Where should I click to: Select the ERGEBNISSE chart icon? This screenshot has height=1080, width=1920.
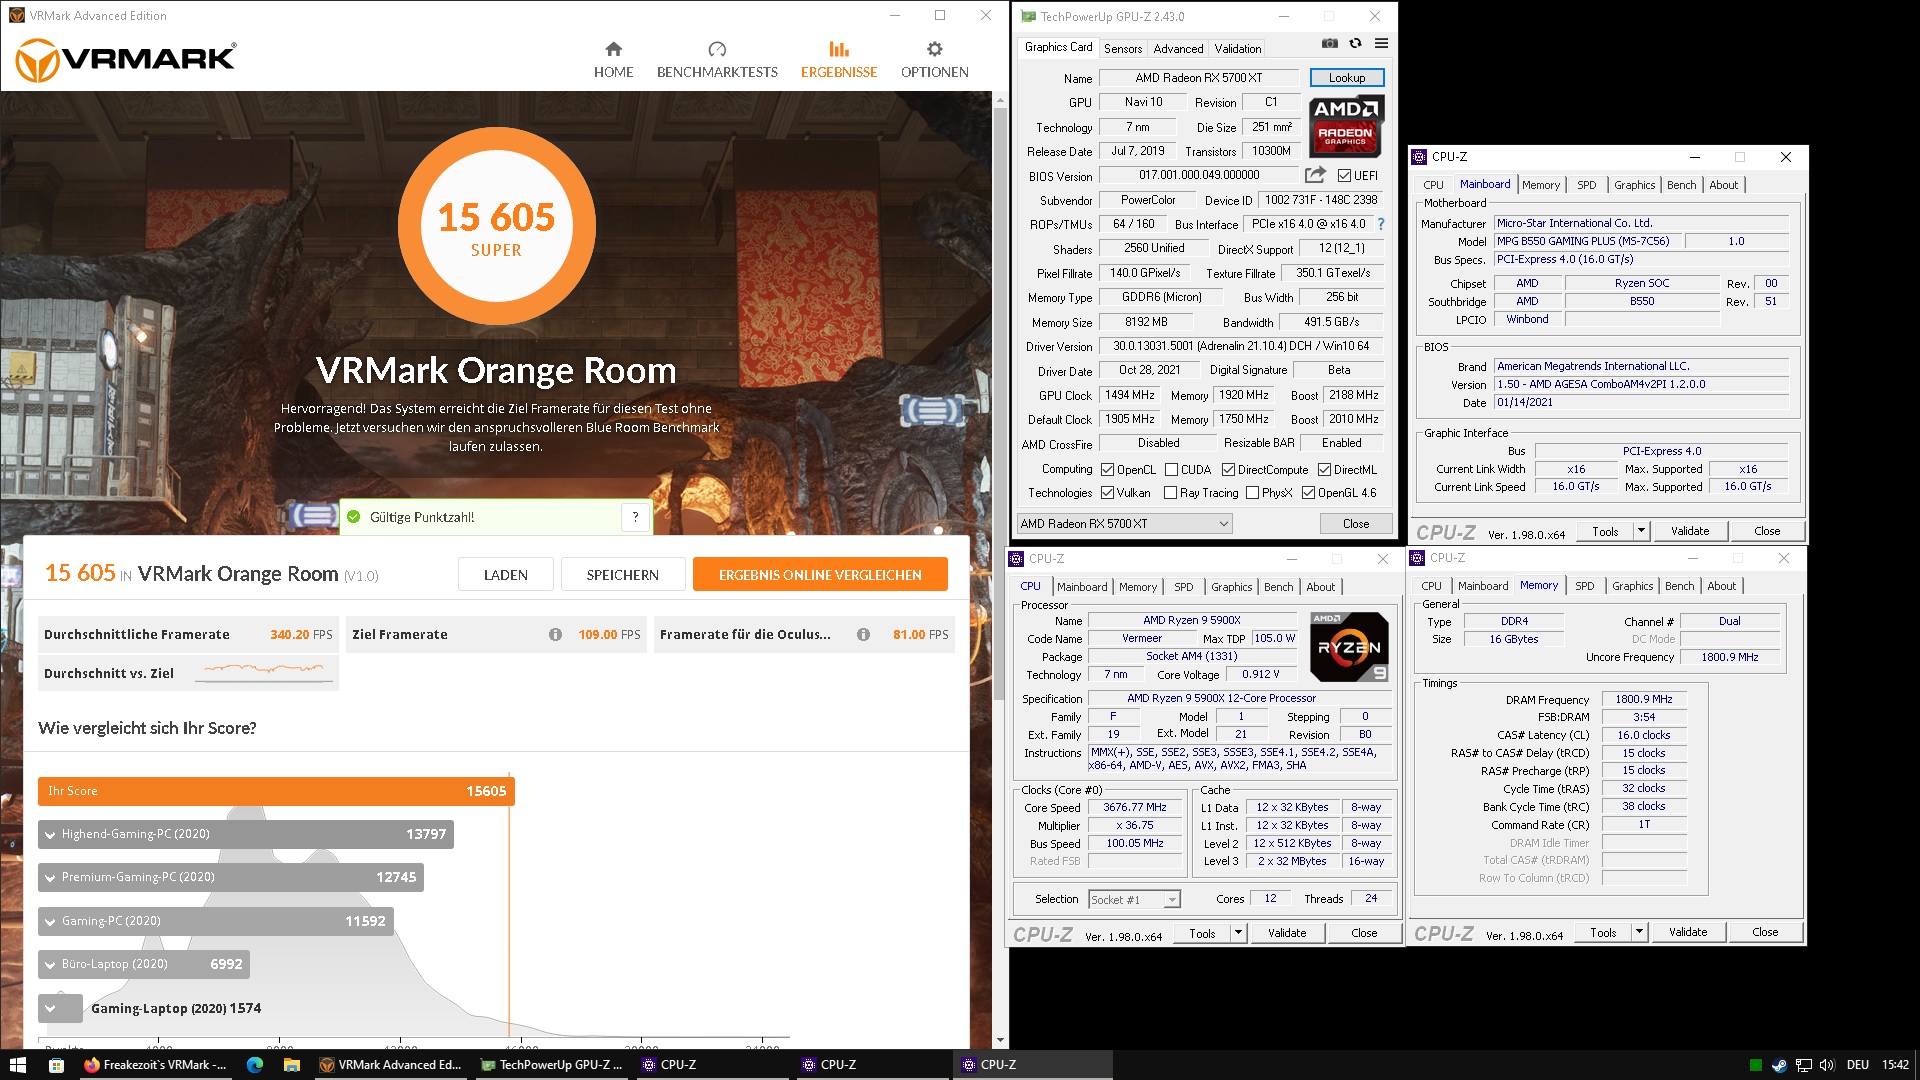pyautogui.click(x=839, y=49)
